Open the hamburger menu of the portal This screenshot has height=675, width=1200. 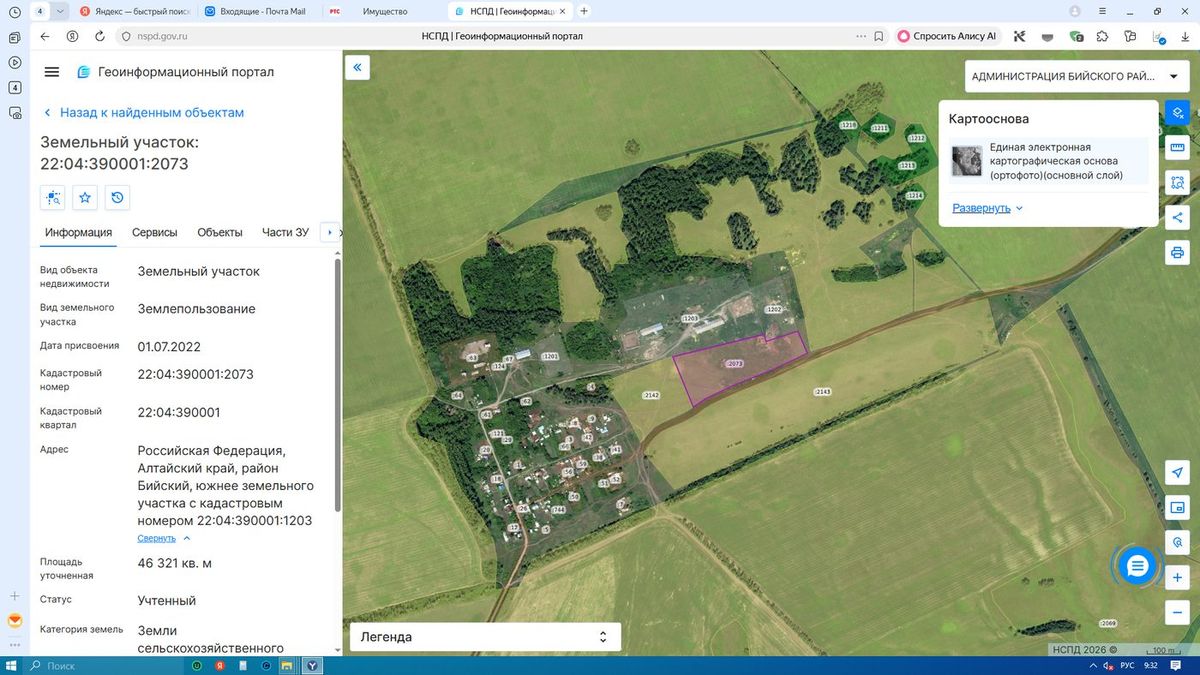[52, 72]
